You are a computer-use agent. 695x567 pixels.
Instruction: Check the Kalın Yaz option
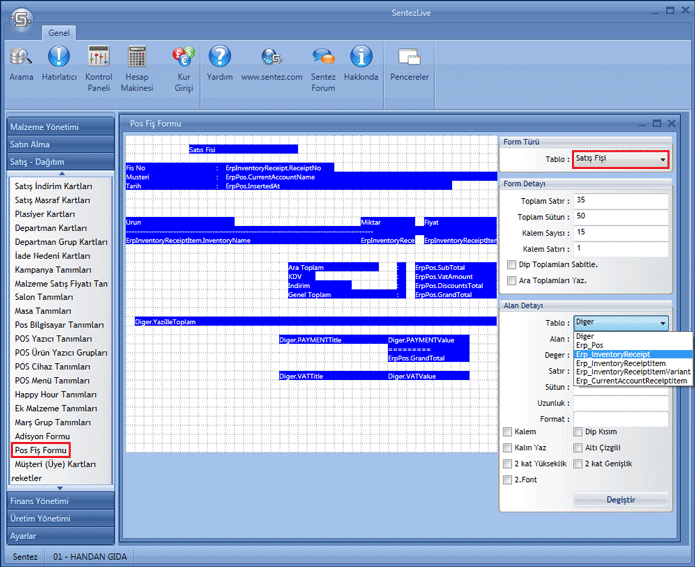508,447
